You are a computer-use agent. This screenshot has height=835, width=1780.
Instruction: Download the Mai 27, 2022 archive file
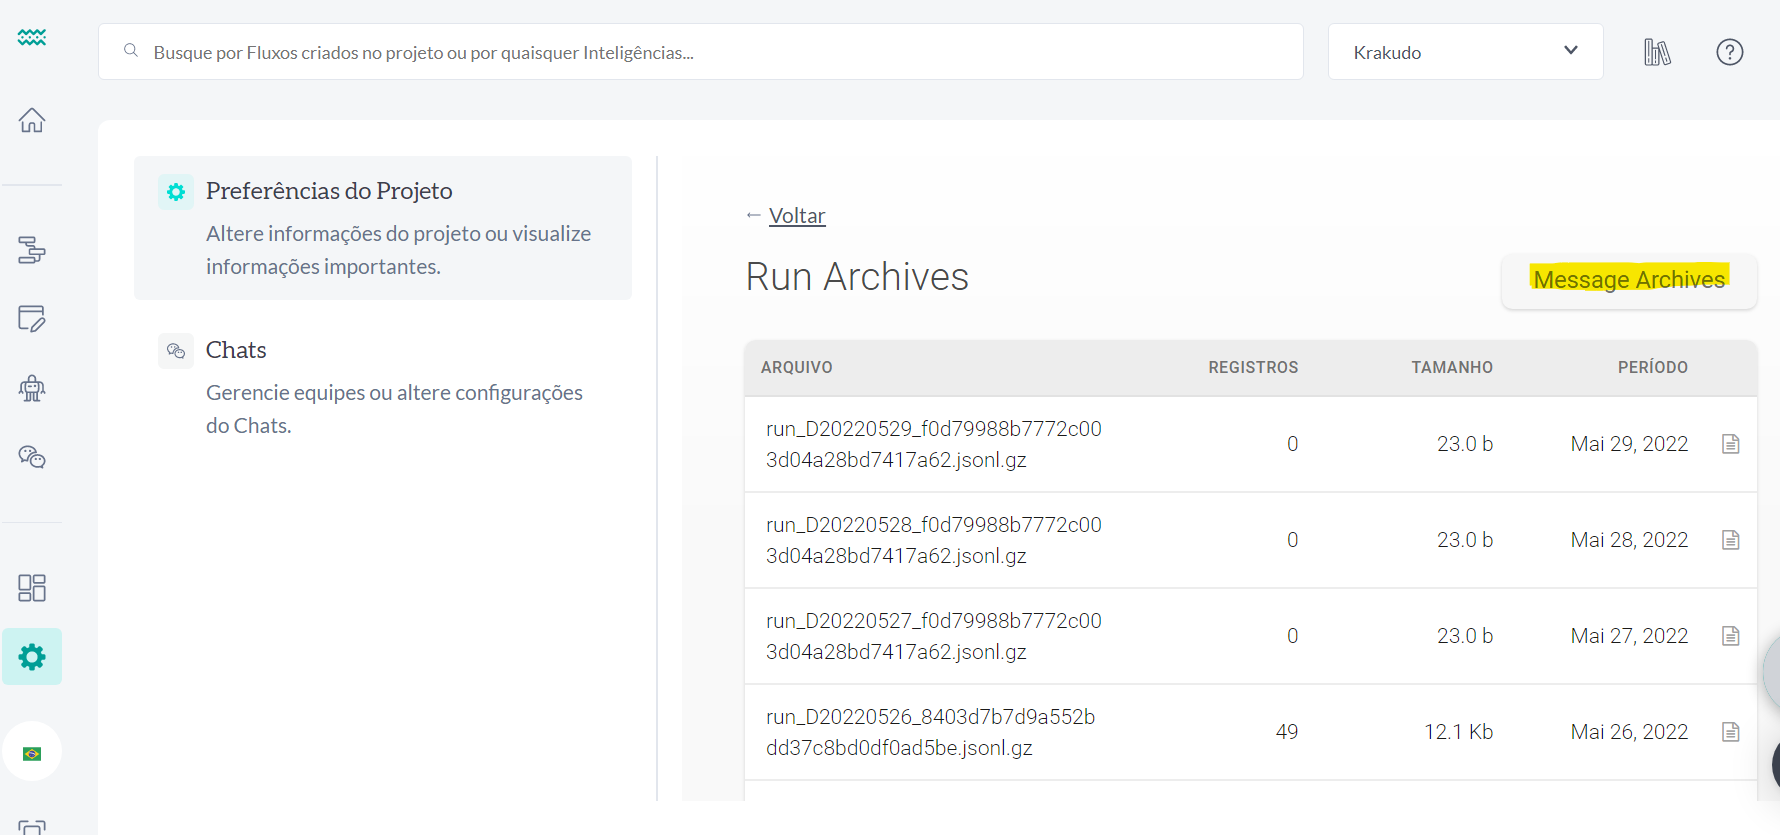click(1730, 636)
